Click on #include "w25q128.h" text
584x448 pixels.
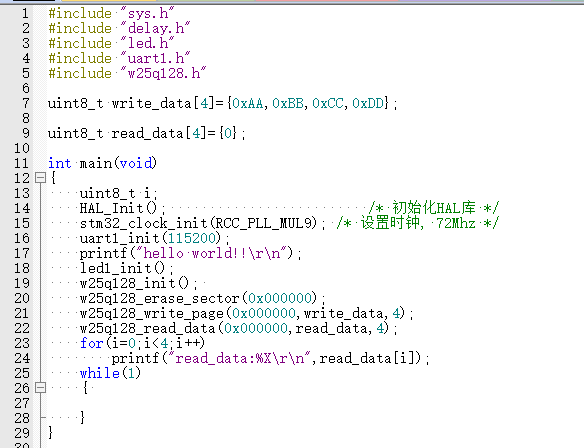click(x=127, y=73)
